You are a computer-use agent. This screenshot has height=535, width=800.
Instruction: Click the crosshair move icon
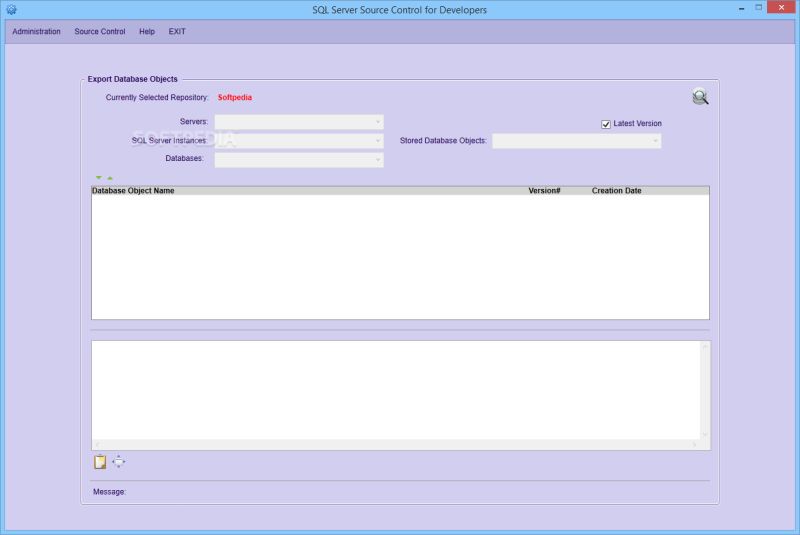point(118,462)
